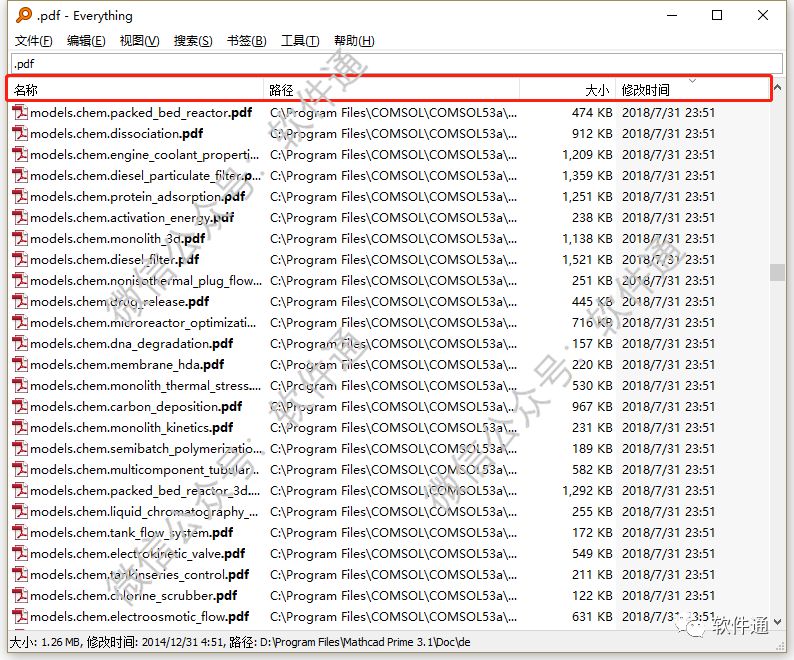Click the 122 KB size cell
The width and height of the screenshot is (794, 660).
592,596
